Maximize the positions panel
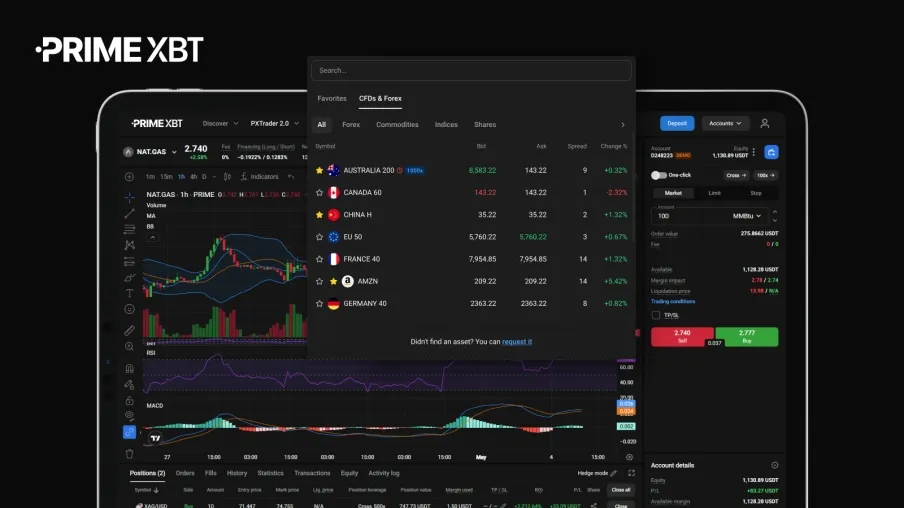This screenshot has width=904, height=508. (x=631, y=473)
